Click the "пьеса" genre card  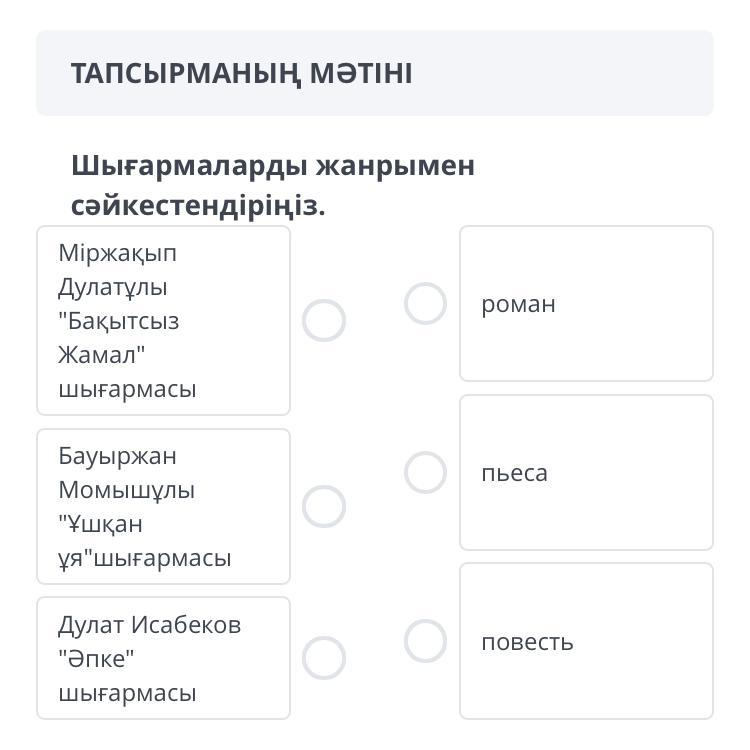tap(586, 473)
